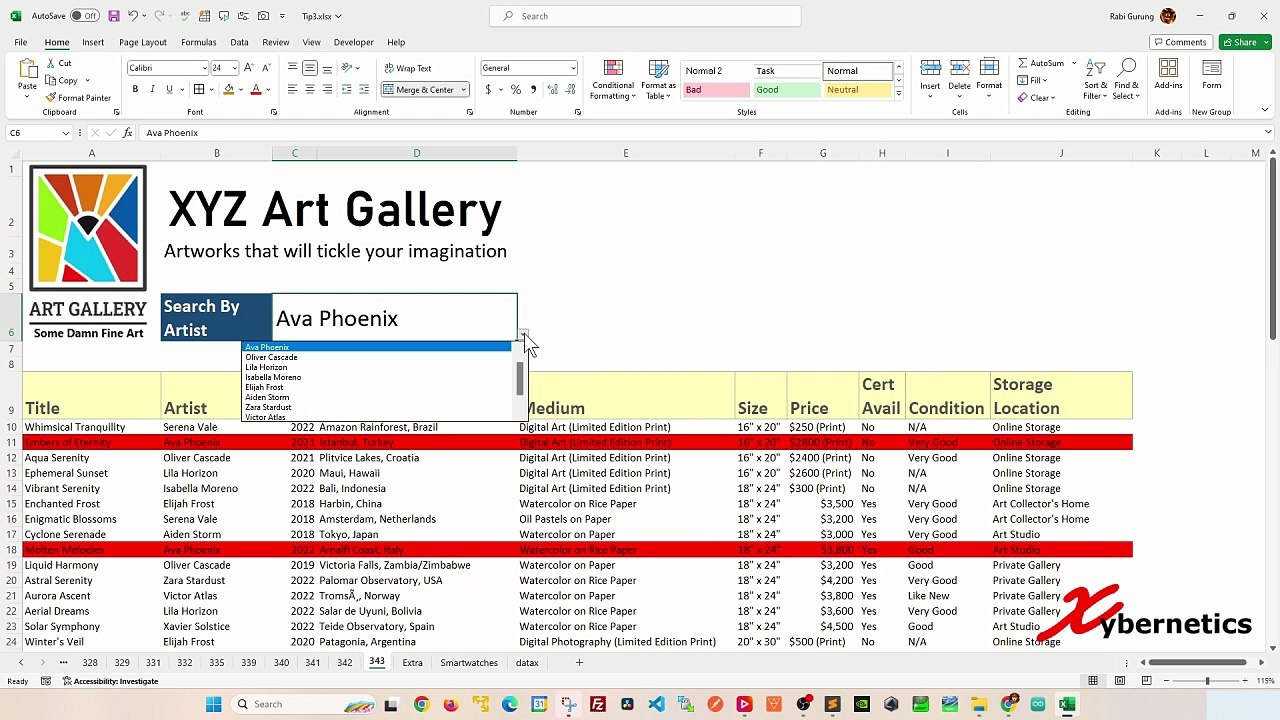Set middle vertical alignment

point(310,68)
